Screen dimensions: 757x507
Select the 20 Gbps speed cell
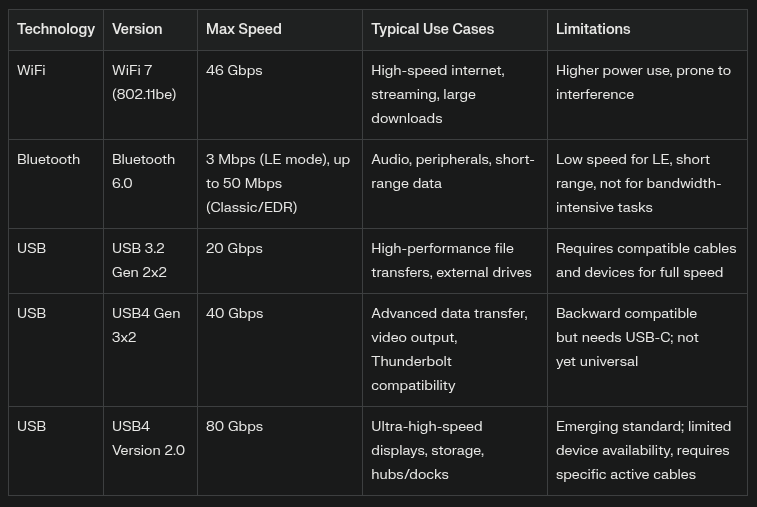point(234,248)
